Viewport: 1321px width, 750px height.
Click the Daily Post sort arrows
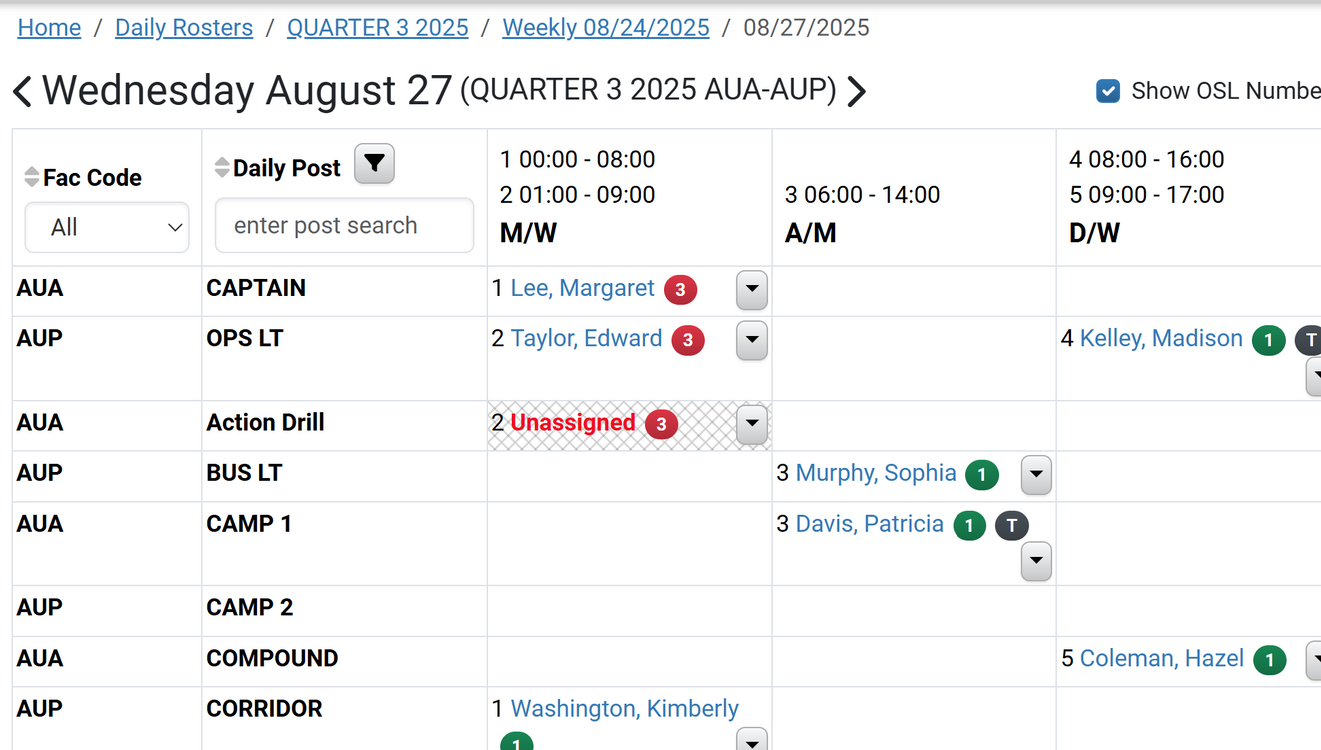click(222, 168)
